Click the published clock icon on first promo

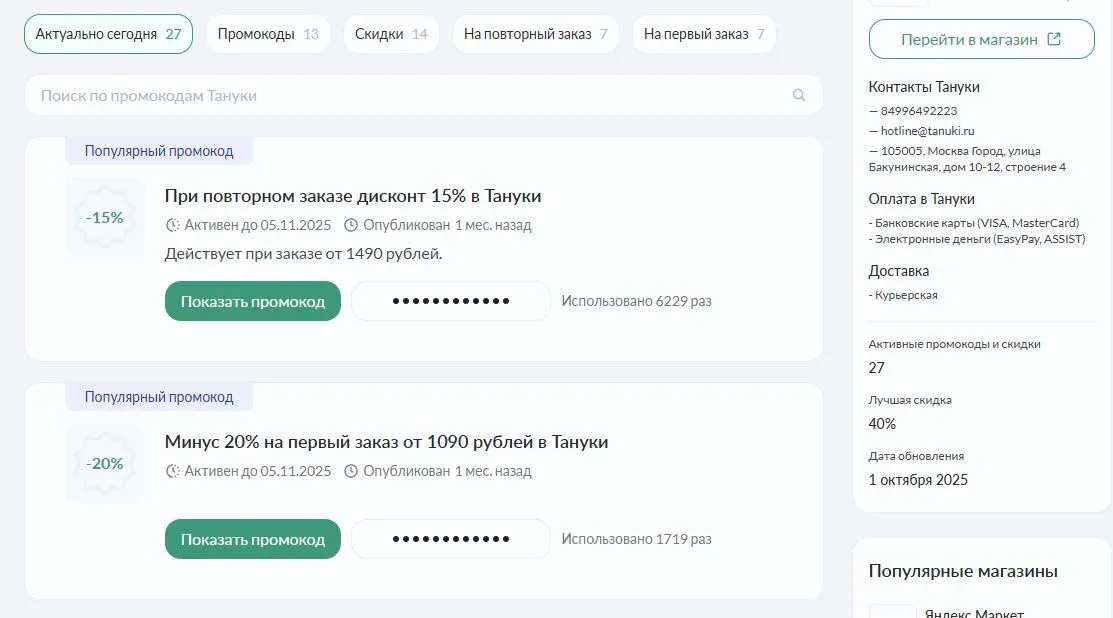click(x=351, y=226)
